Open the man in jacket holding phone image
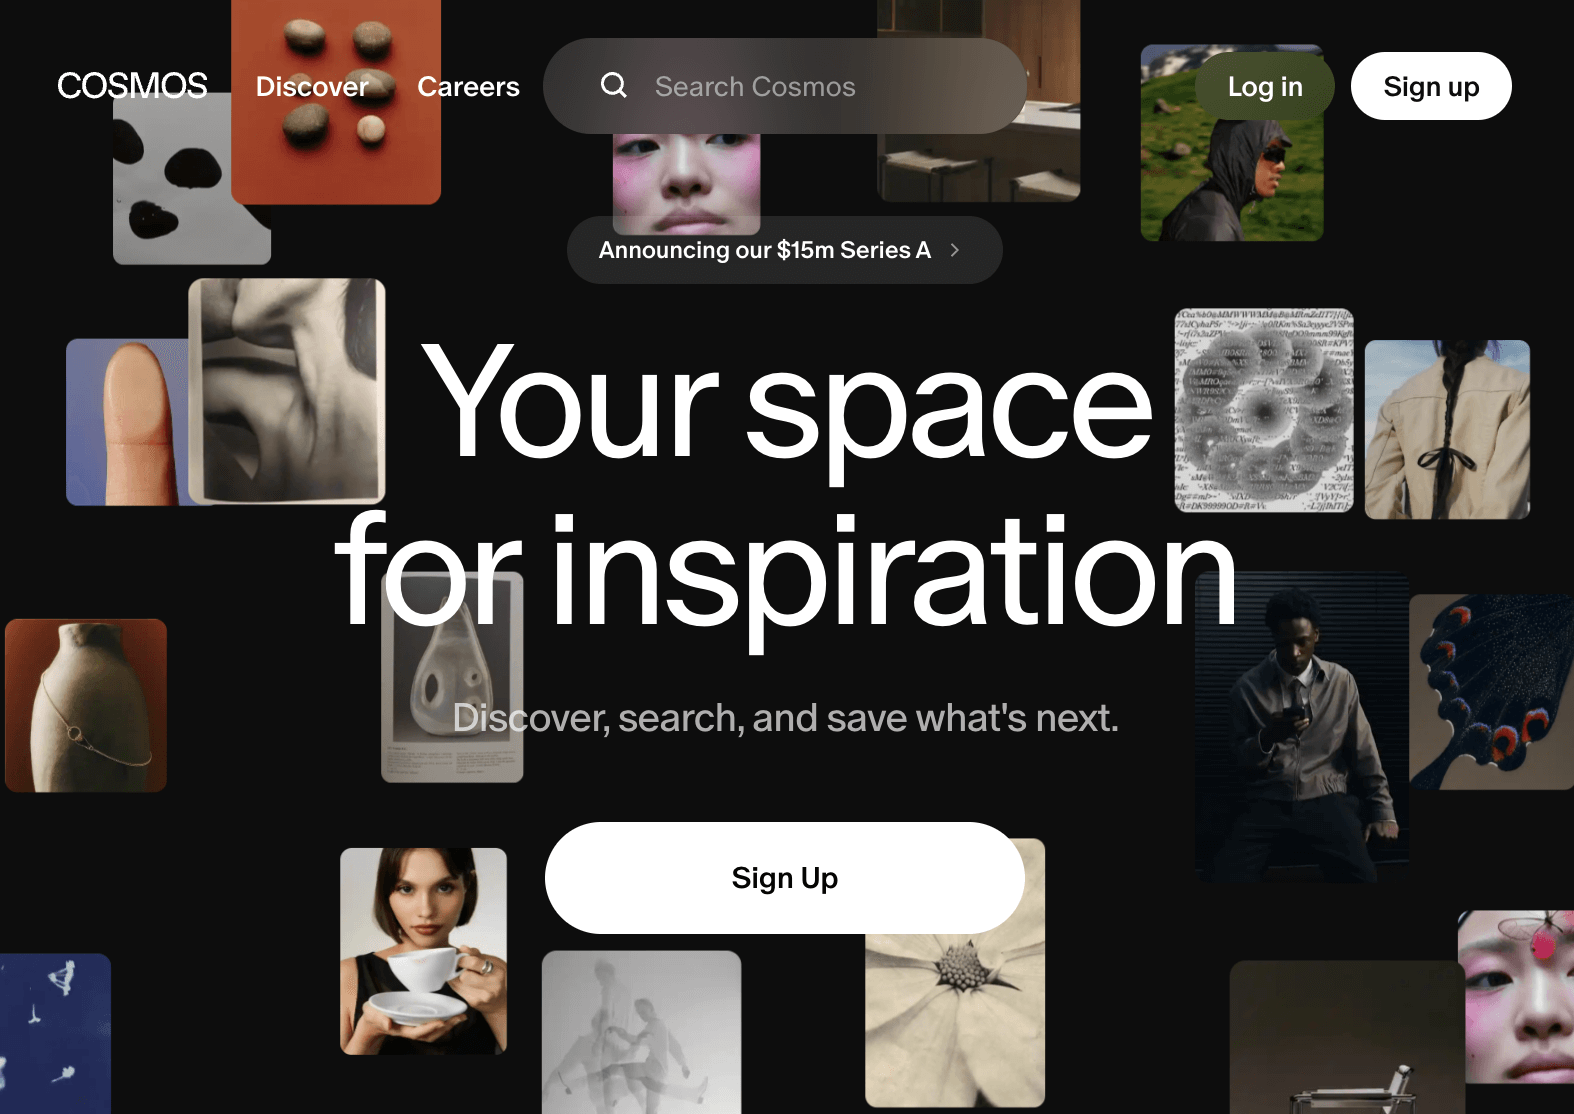The image size is (1574, 1114). pyautogui.click(x=1302, y=727)
